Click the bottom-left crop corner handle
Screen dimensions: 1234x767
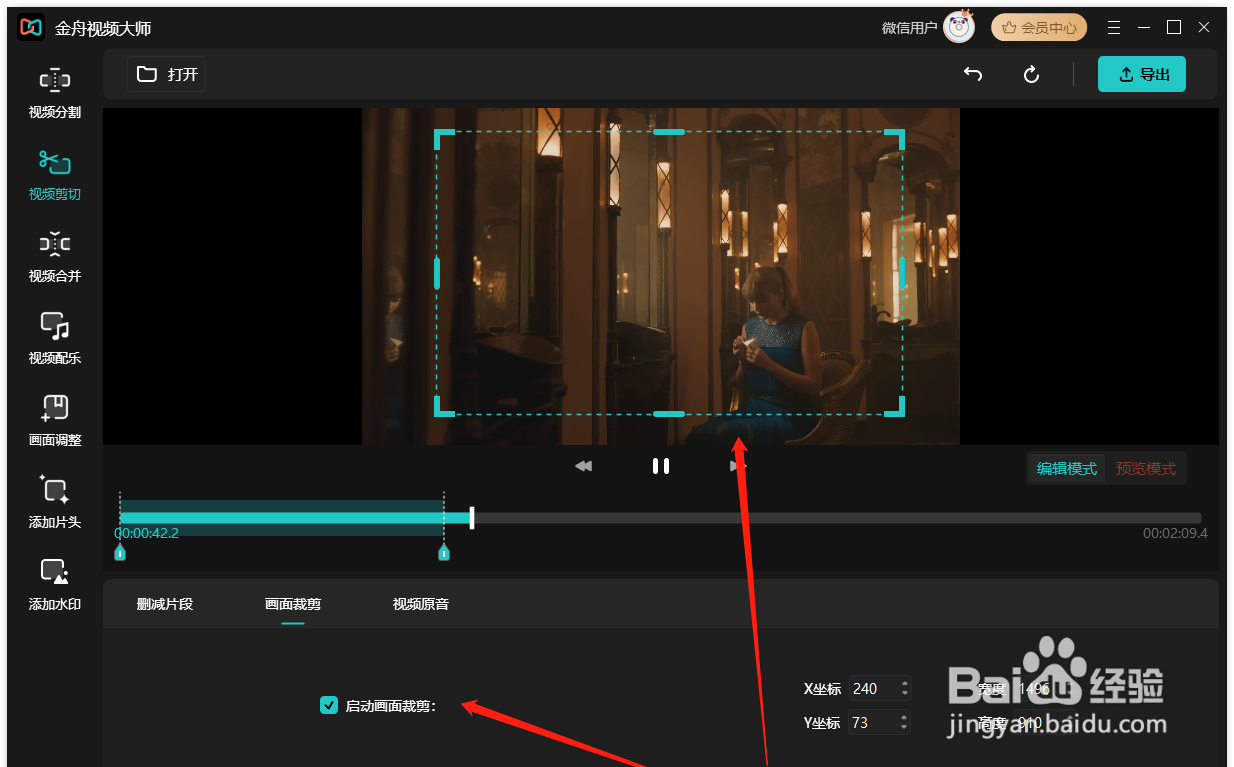(443, 407)
